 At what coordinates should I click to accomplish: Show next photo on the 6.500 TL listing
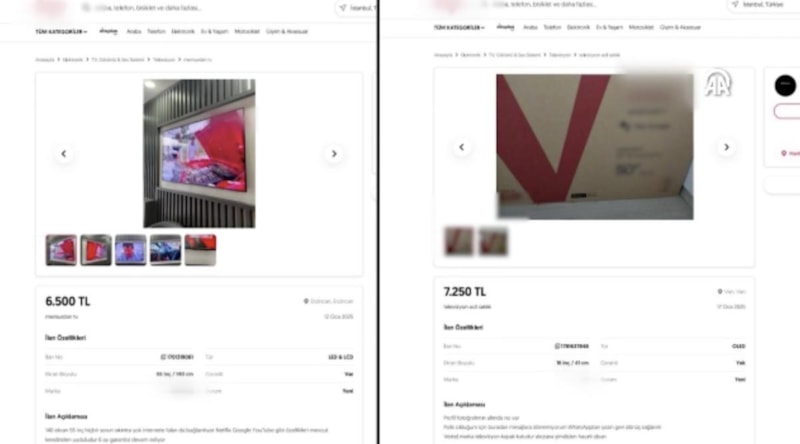(x=334, y=154)
